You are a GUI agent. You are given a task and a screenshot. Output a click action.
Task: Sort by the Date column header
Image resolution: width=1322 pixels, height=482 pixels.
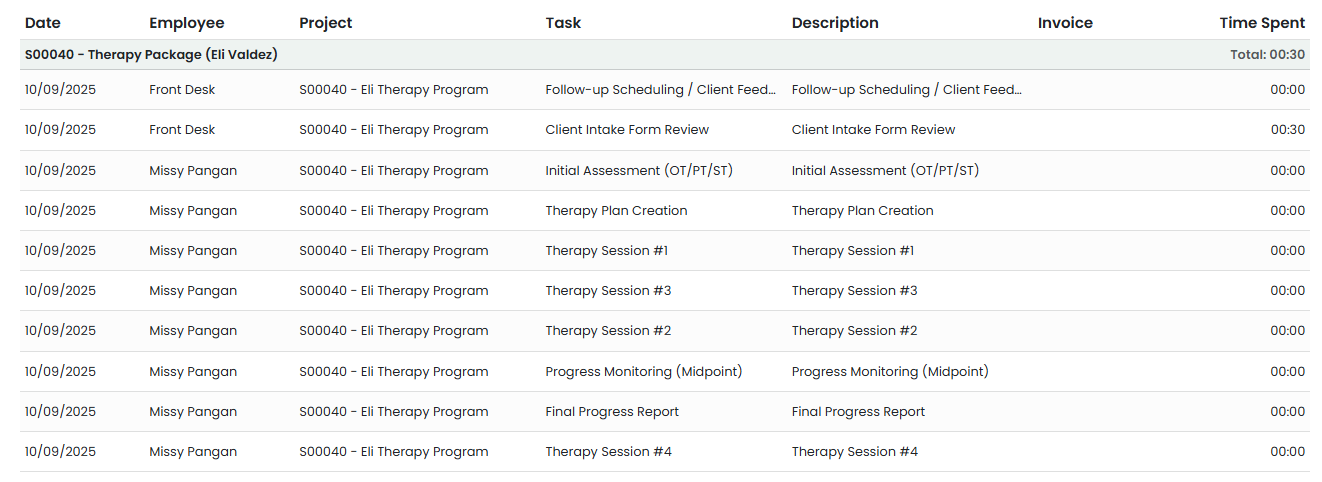coord(43,23)
